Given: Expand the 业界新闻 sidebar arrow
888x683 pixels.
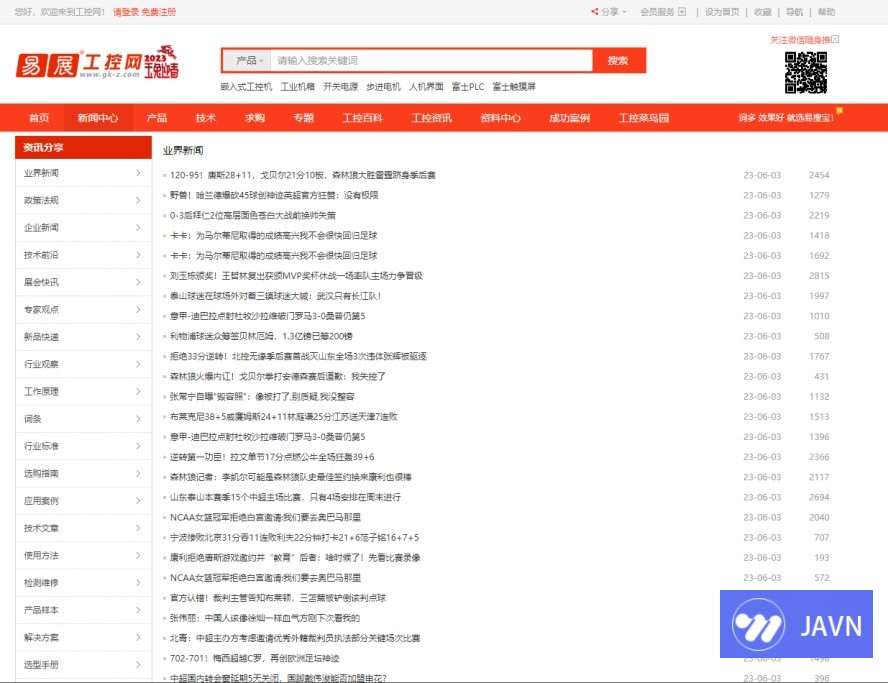Looking at the screenshot, I should [138, 173].
